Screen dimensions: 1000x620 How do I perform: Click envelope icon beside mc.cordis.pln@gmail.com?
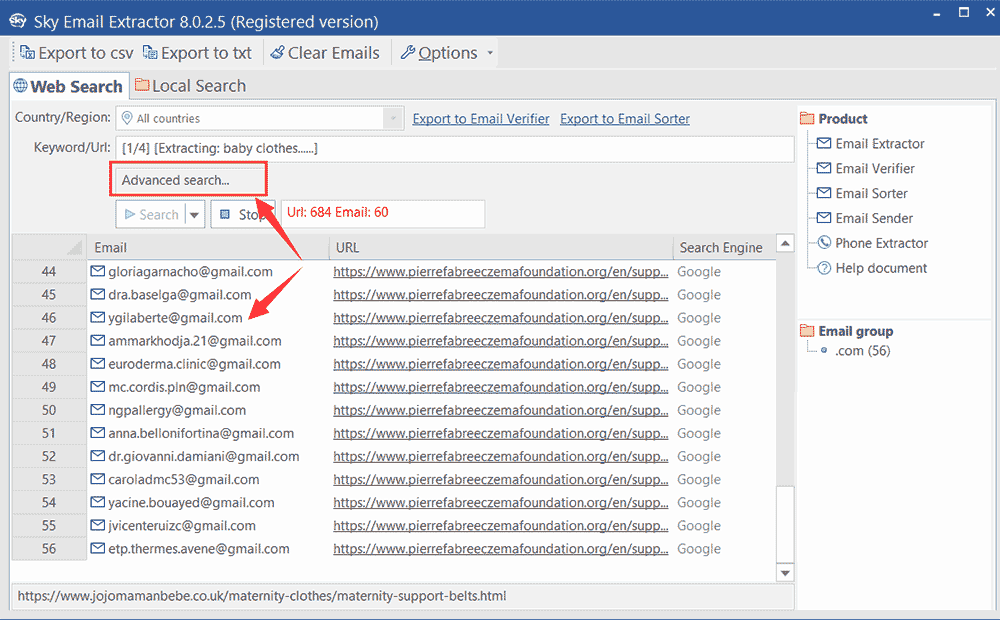[x=98, y=387]
